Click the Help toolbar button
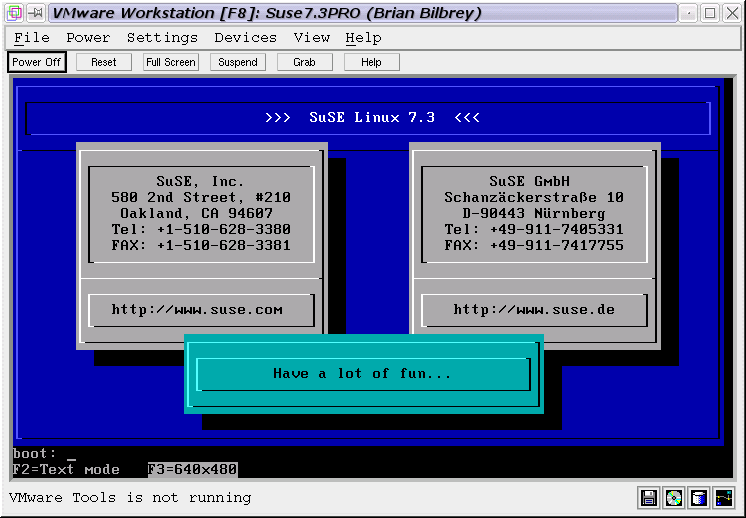The image size is (746, 518). [x=371, y=62]
